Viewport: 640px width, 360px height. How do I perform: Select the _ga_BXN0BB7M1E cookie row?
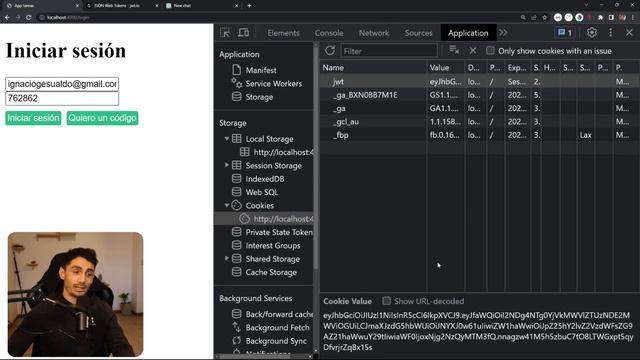coord(480,95)
